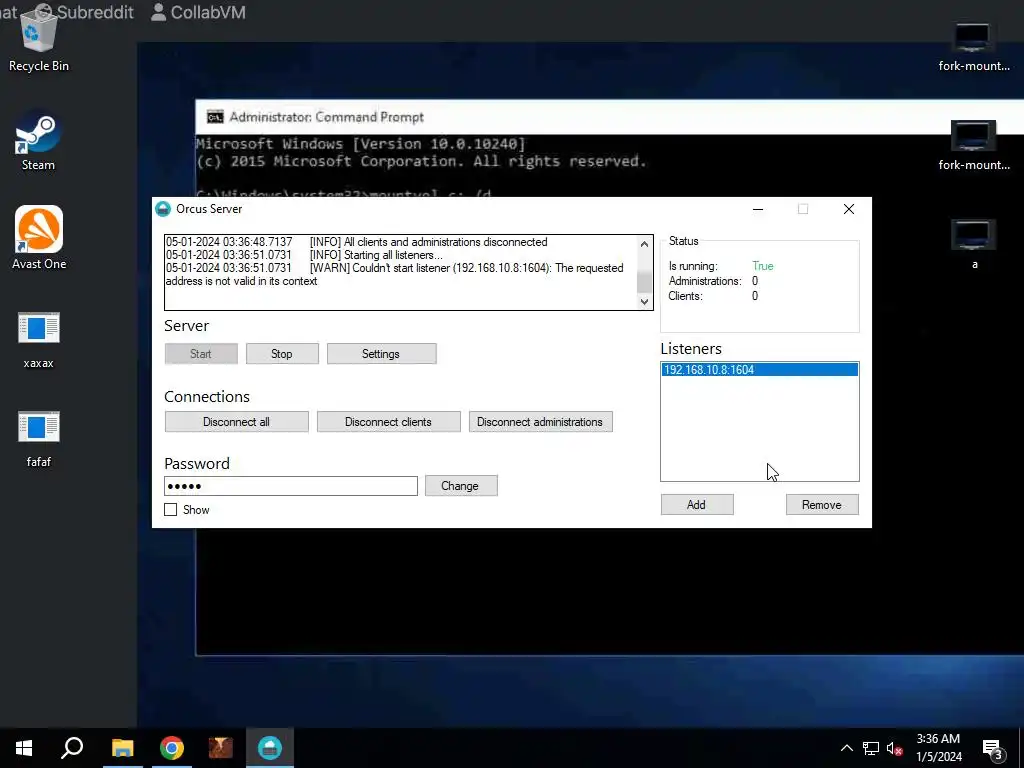
Task: Open the Avast One desktop shortcut
Action: (39, 238)
